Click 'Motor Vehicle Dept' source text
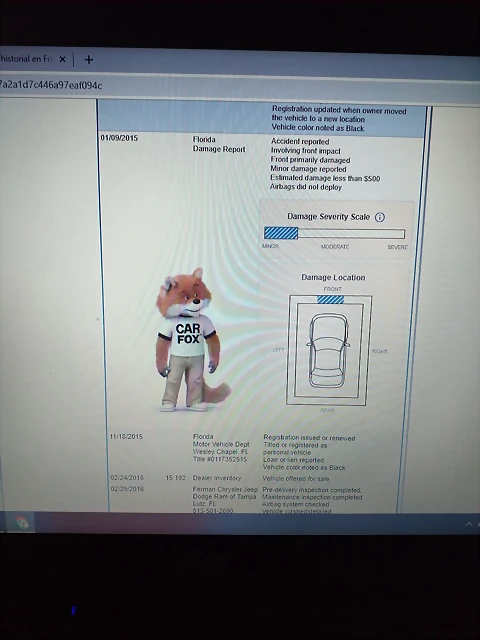 click(x=221, y=444)
